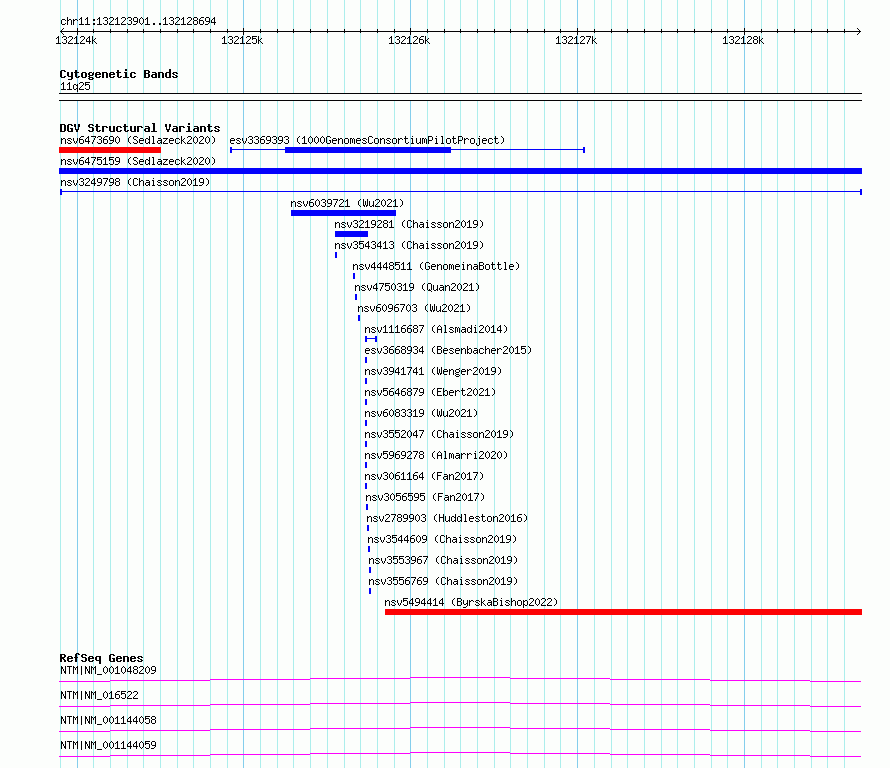Select the nsv6083319 (Wu2021) label

coord(421,413)
